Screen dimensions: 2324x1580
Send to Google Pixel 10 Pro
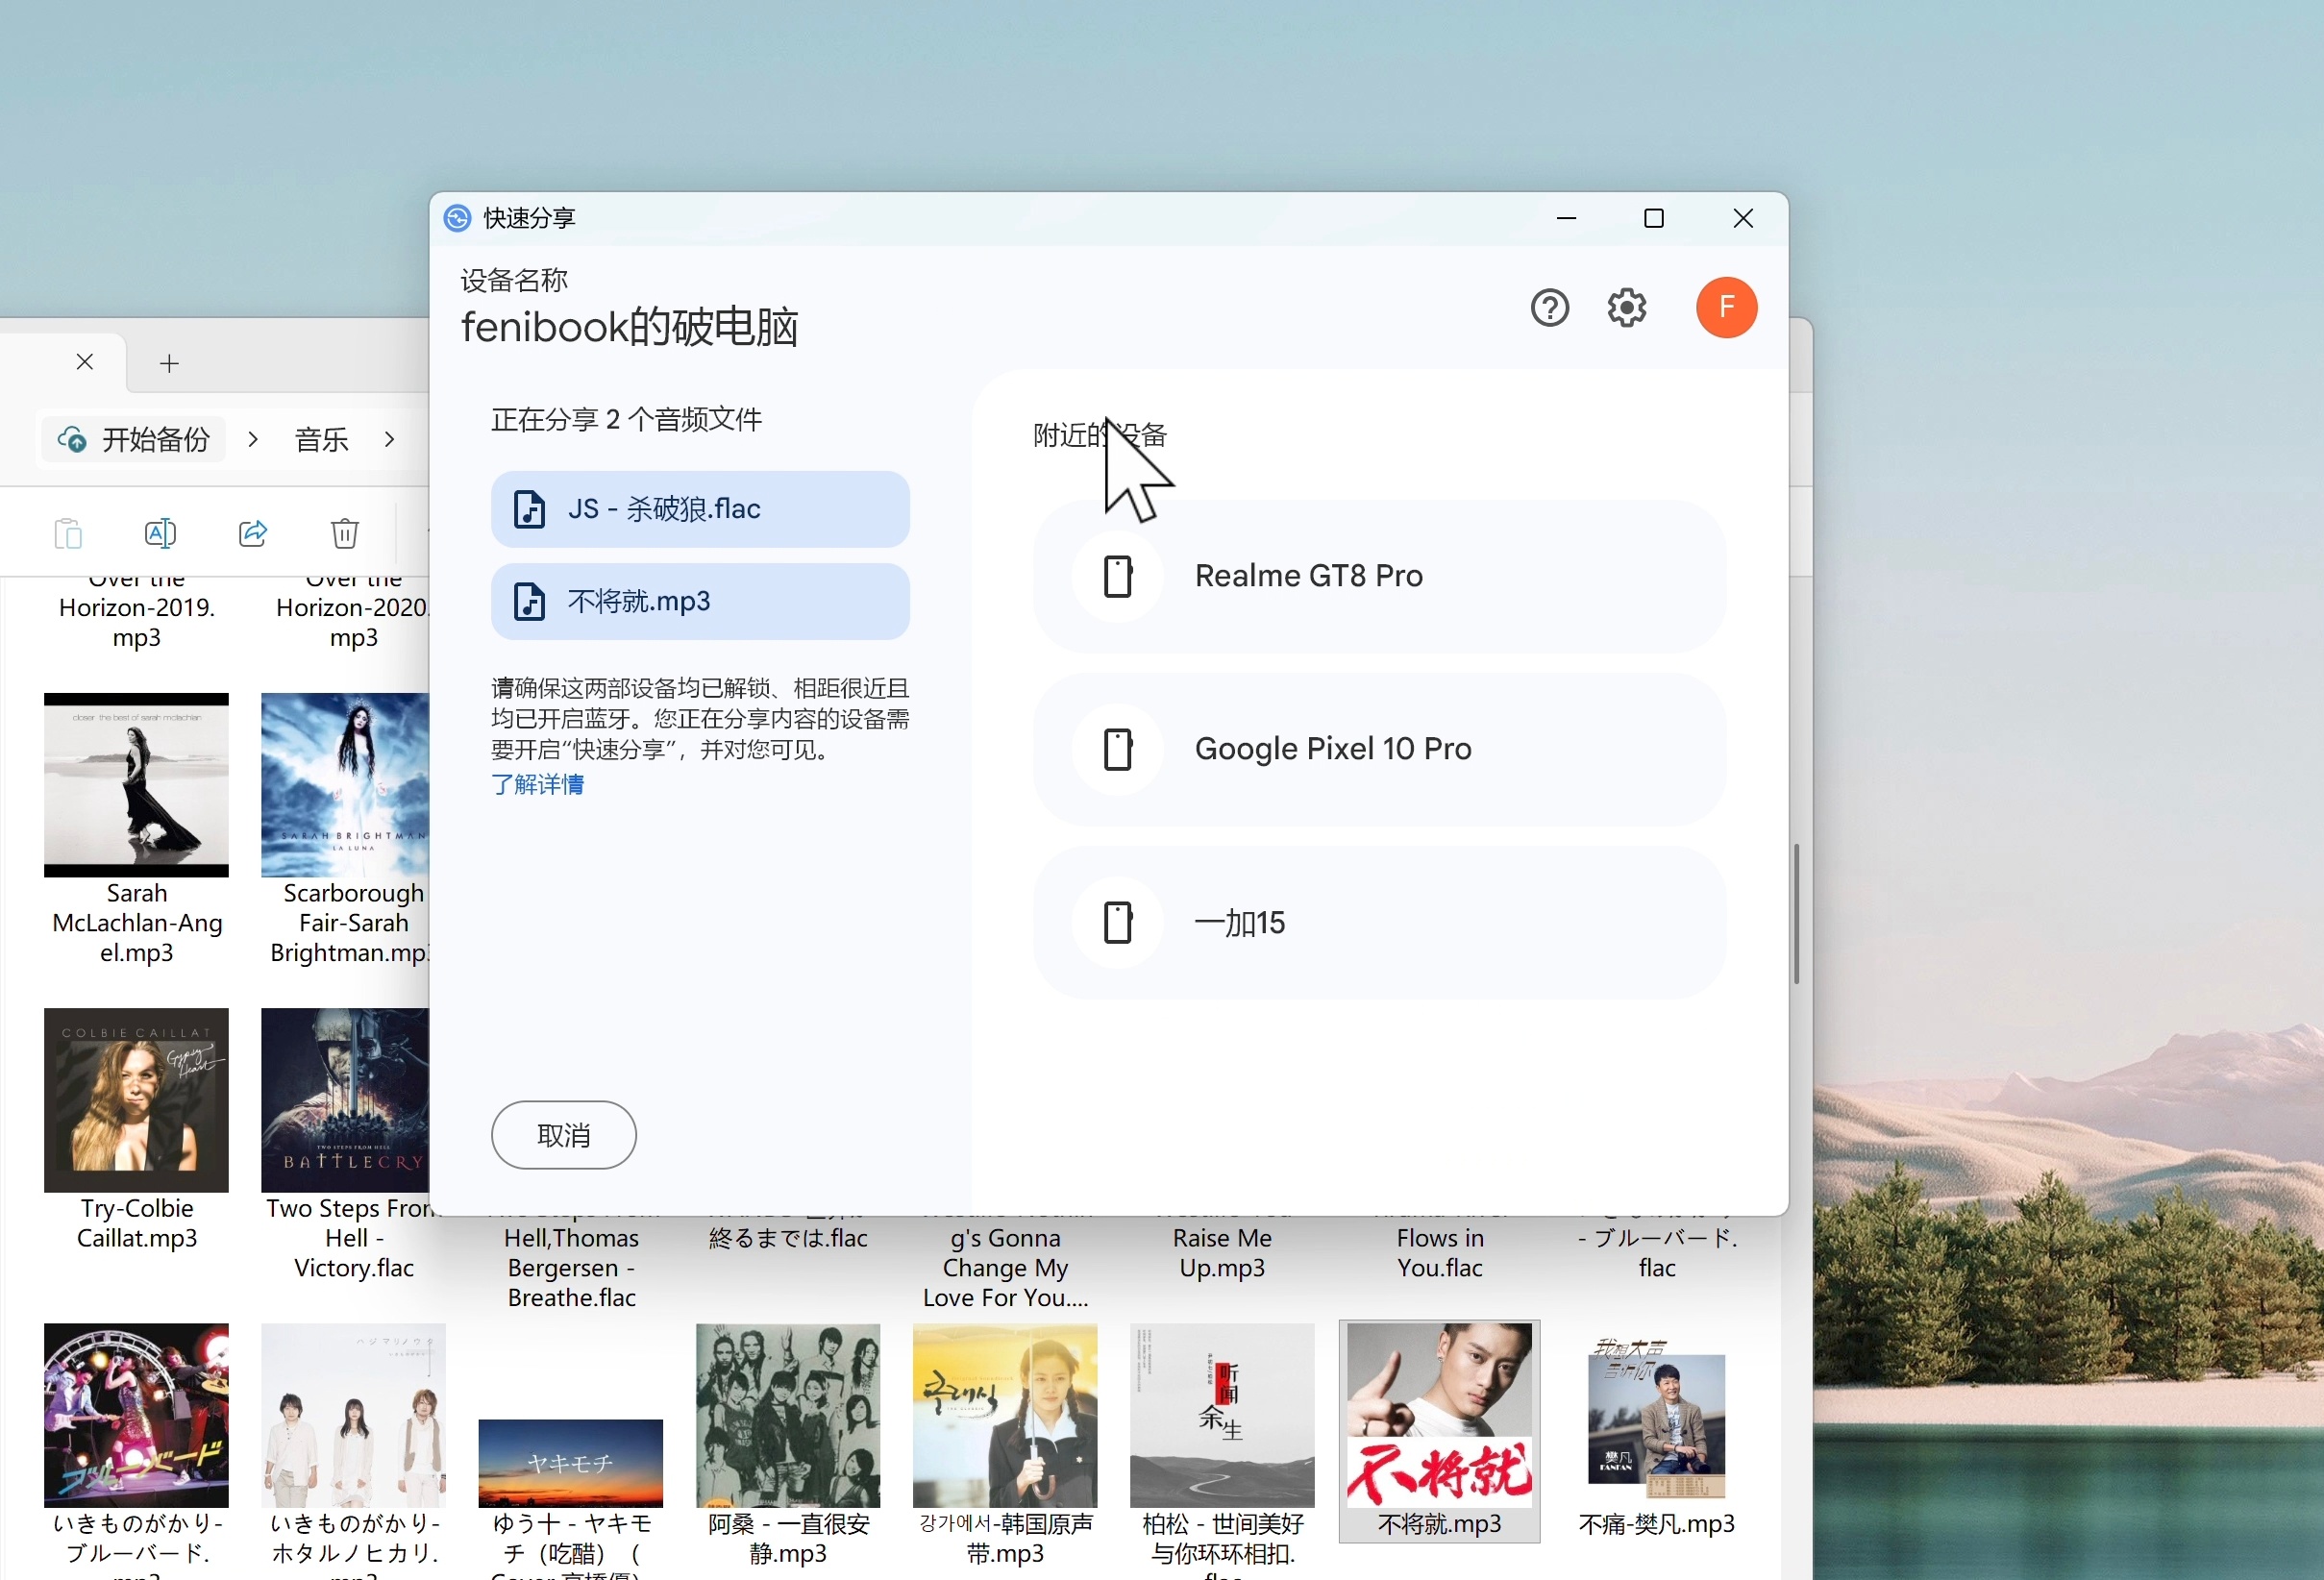[1378, 749]
